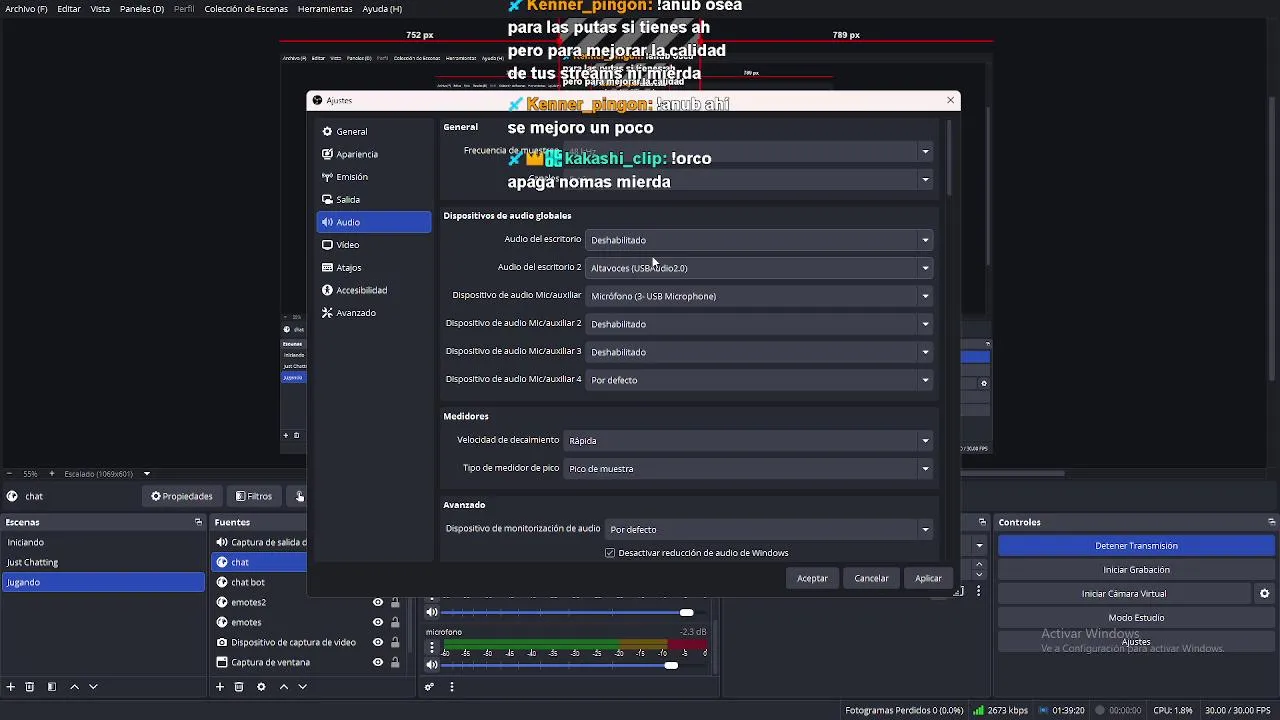
Task: Toggle lock on emotes2 source
Action: (x=395, y=602)
